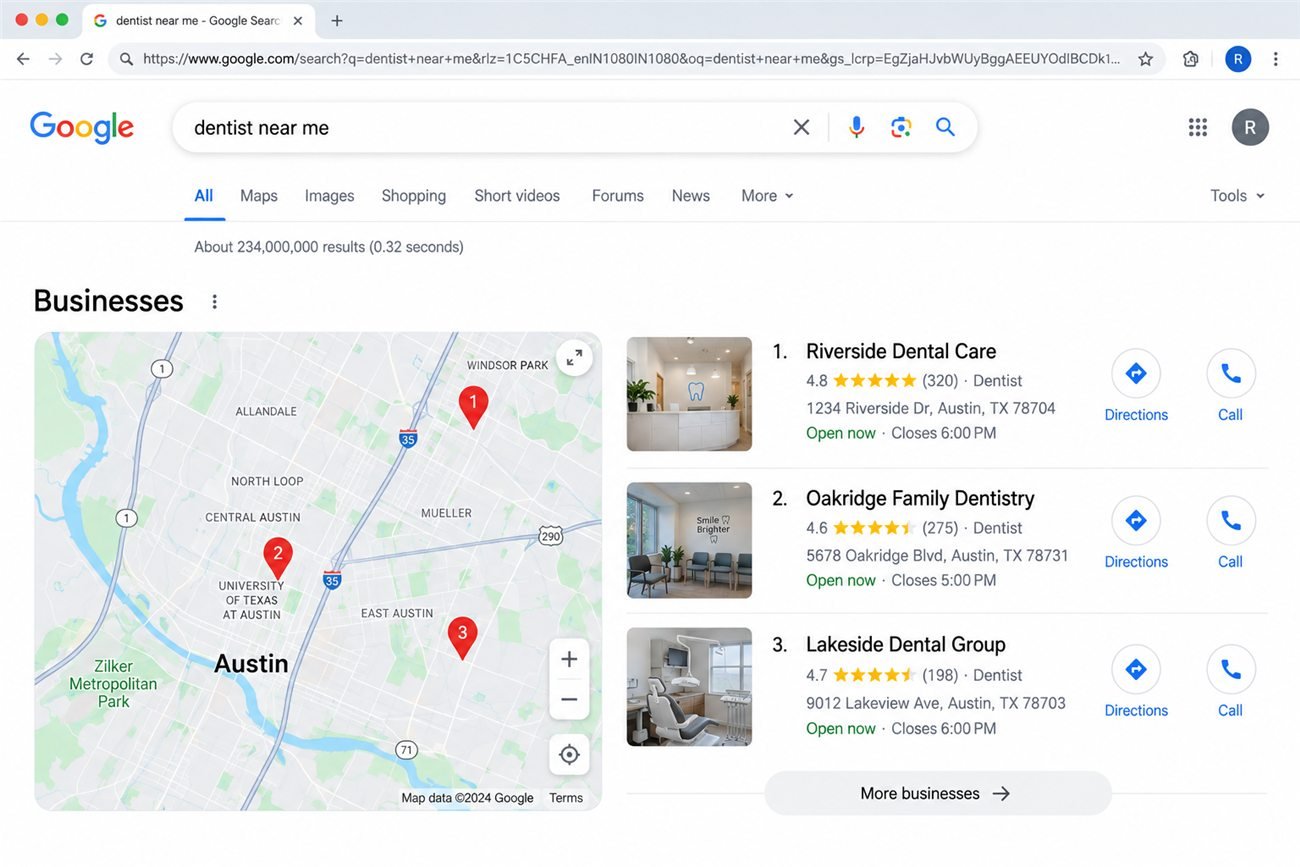Switch to the Forums tab
The image size is (1300, 867).
(x=618, y=196)
